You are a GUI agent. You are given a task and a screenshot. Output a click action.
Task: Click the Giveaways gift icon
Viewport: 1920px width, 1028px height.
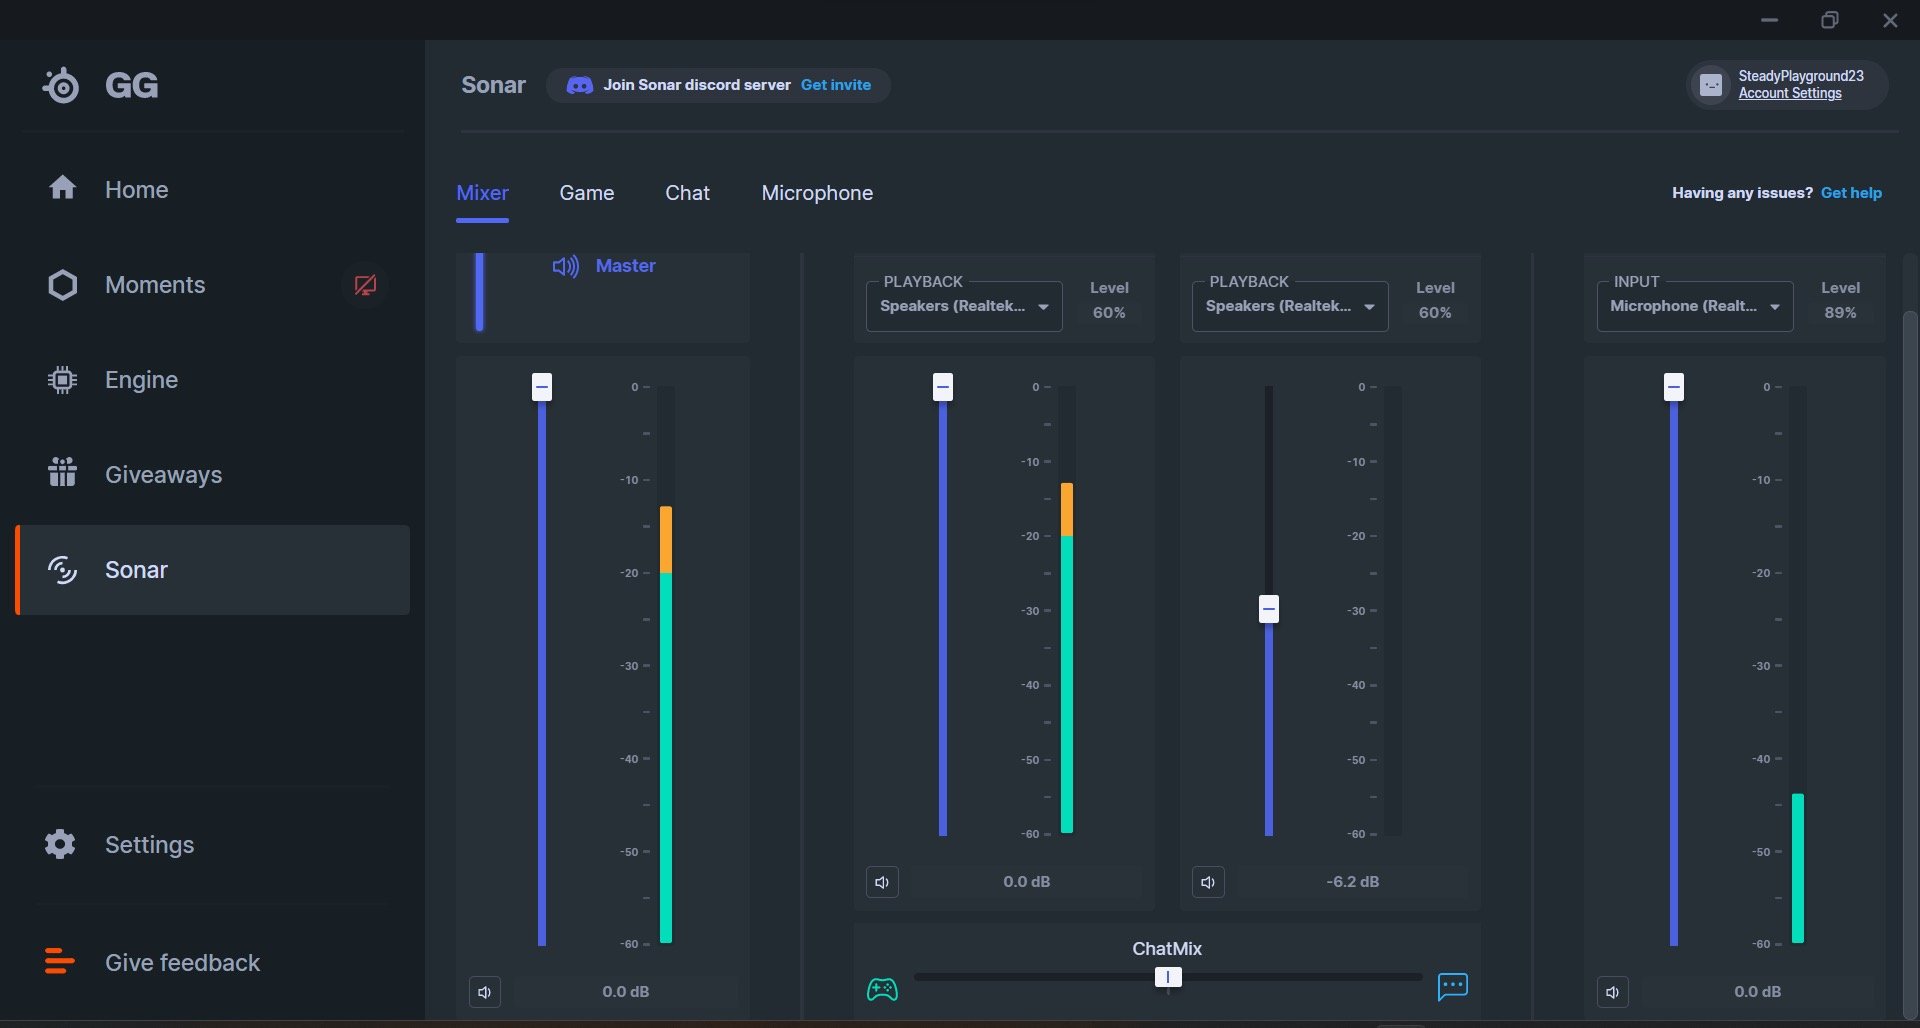(62, 472)
